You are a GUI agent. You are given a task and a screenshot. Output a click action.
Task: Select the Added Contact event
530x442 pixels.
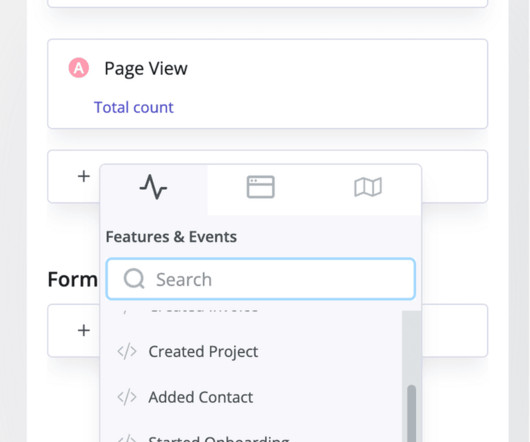coord(201,397)
